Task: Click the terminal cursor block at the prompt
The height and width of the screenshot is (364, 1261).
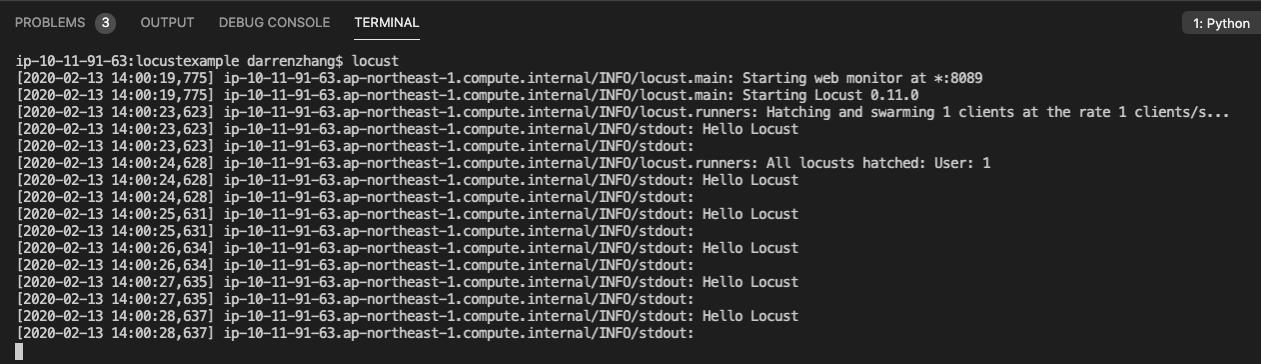Action: click(x=20, y=351)
